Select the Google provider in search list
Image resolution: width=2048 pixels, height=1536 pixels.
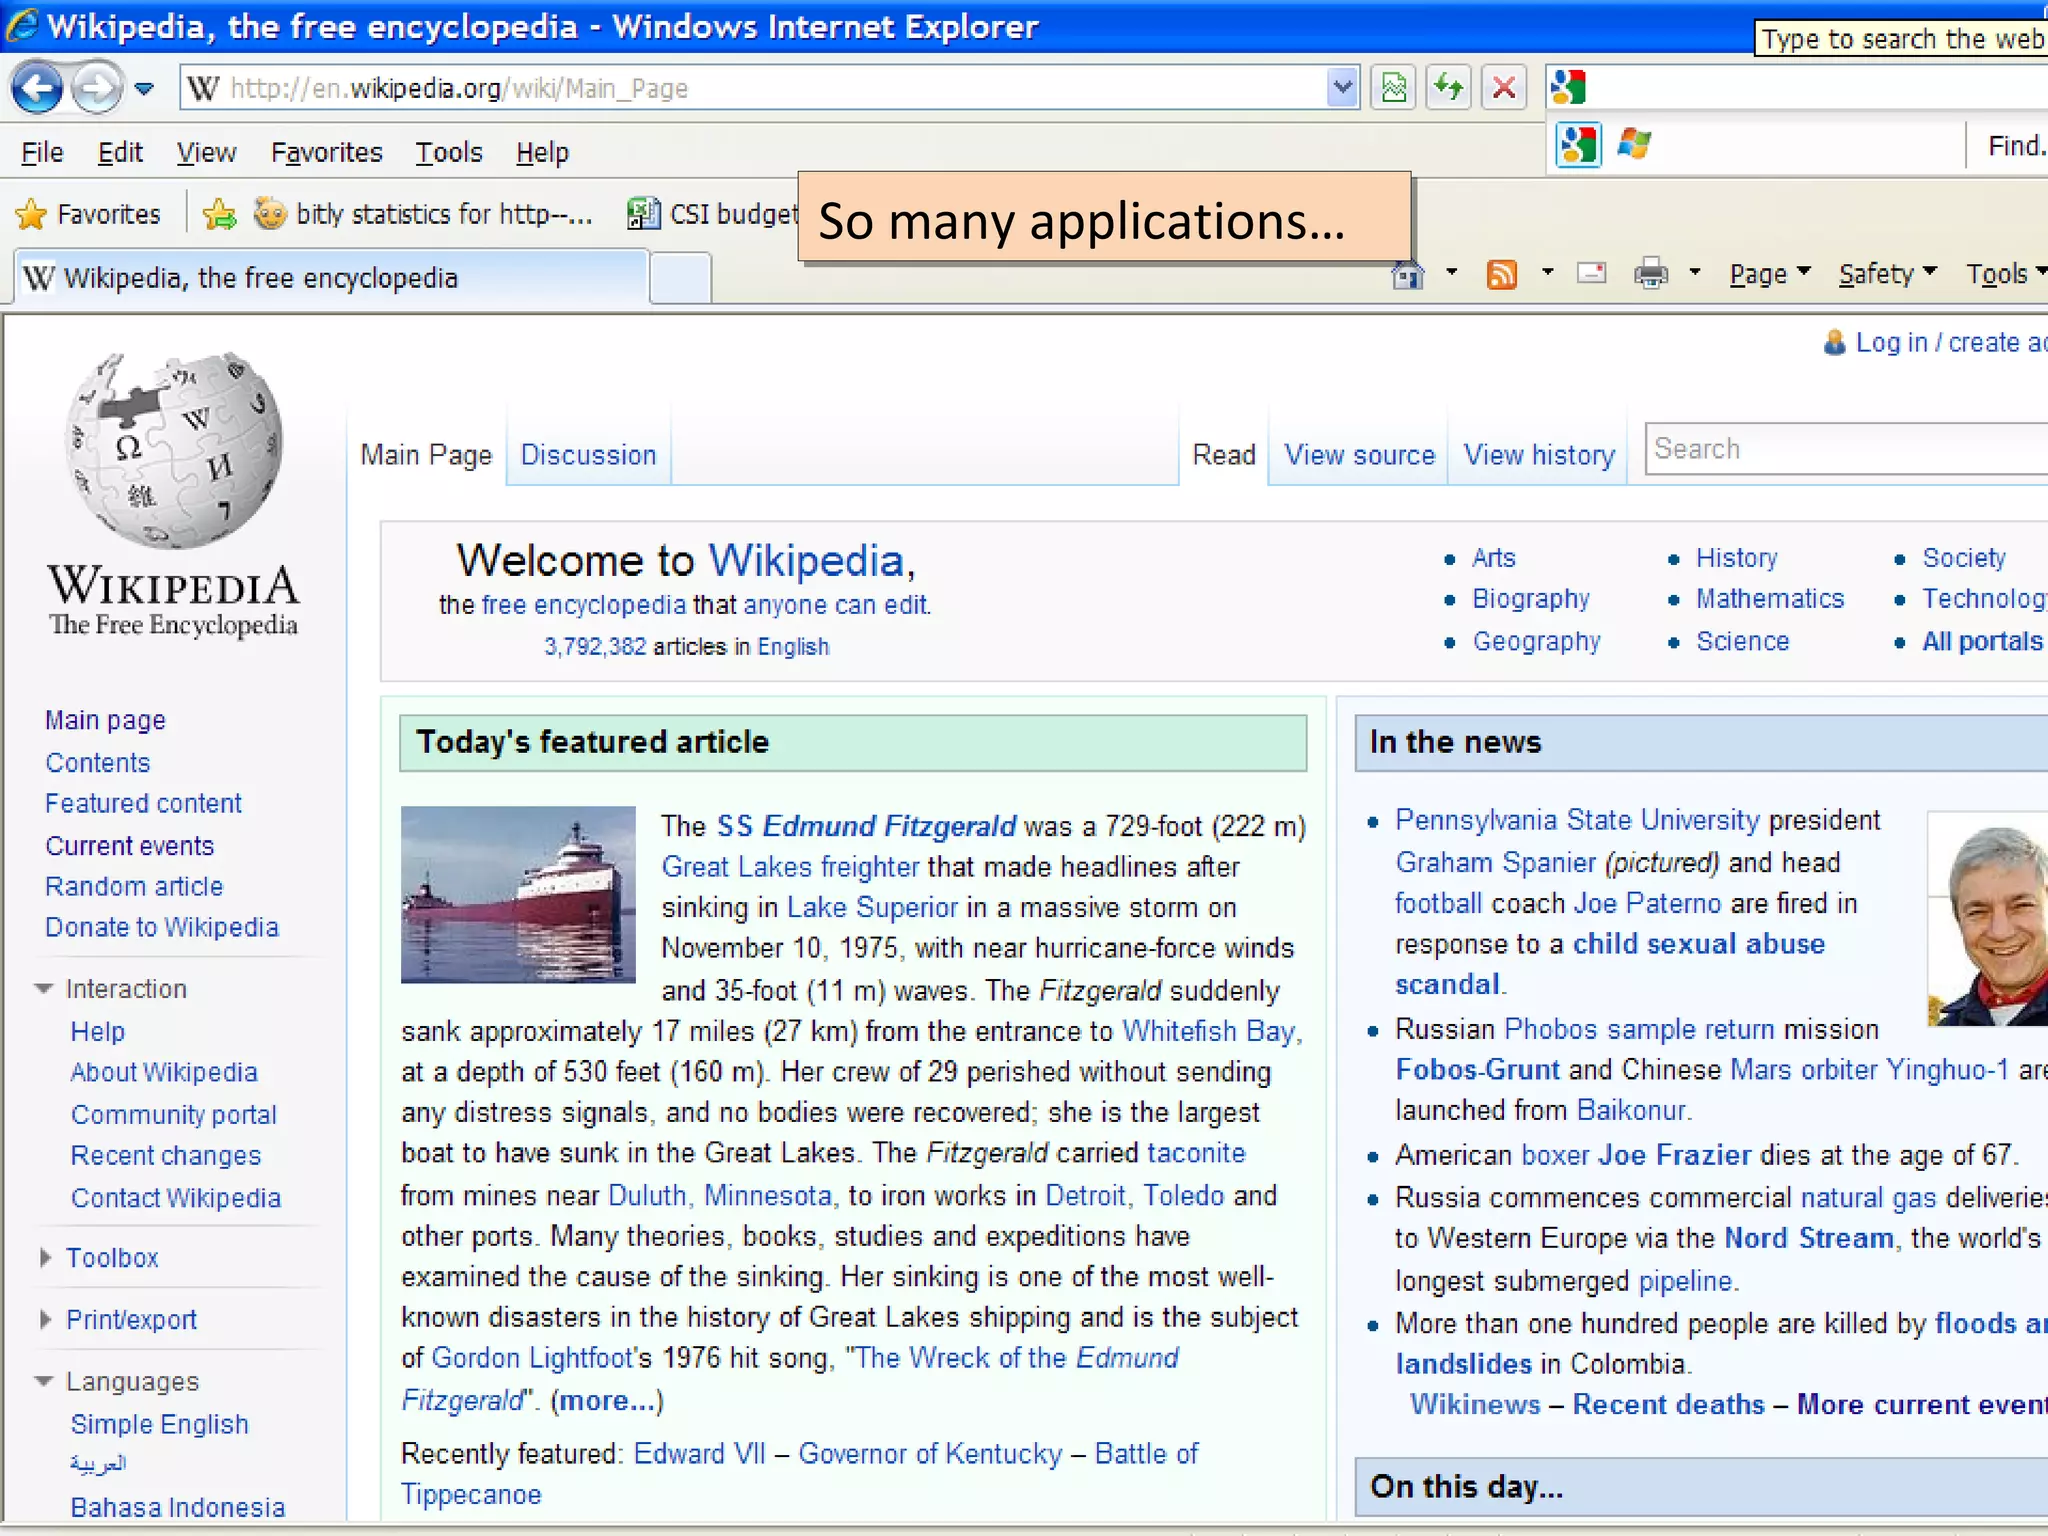(x=1579, y=146)
